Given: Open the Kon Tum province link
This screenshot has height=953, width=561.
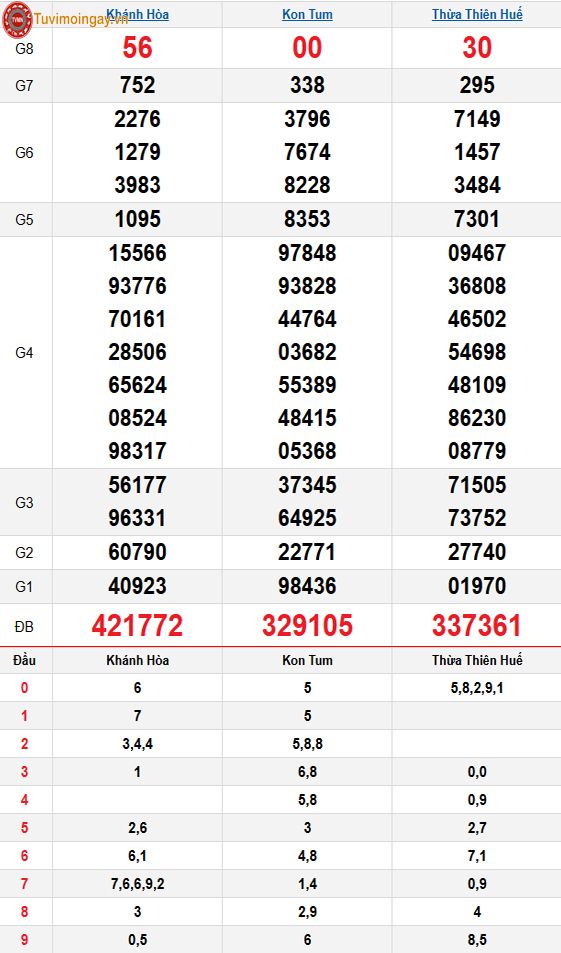Looking at the screenshot, I should click(307, 14).
